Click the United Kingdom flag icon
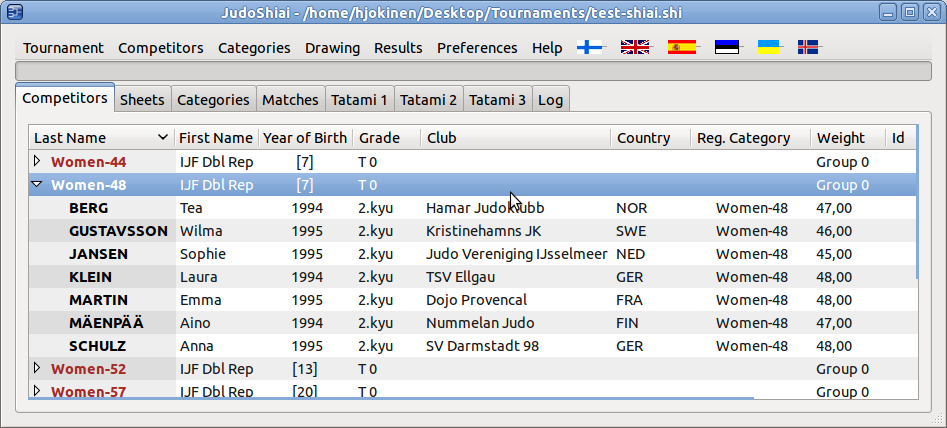Image resolution: width=947 pixels, height=428 pixels. 635,47
